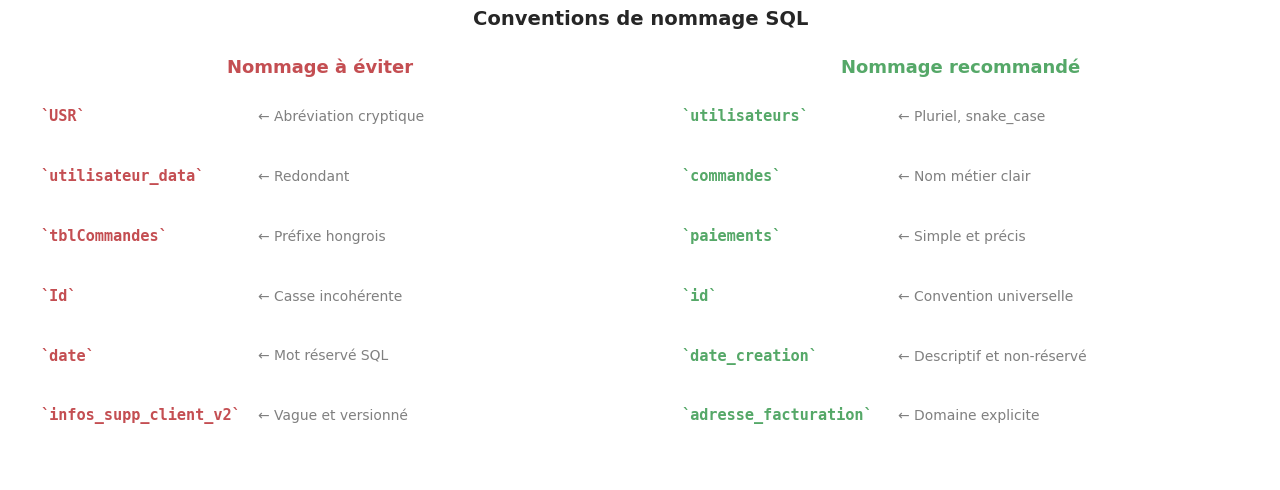Click the green `utilisateurs` table name

coord(744,117)
